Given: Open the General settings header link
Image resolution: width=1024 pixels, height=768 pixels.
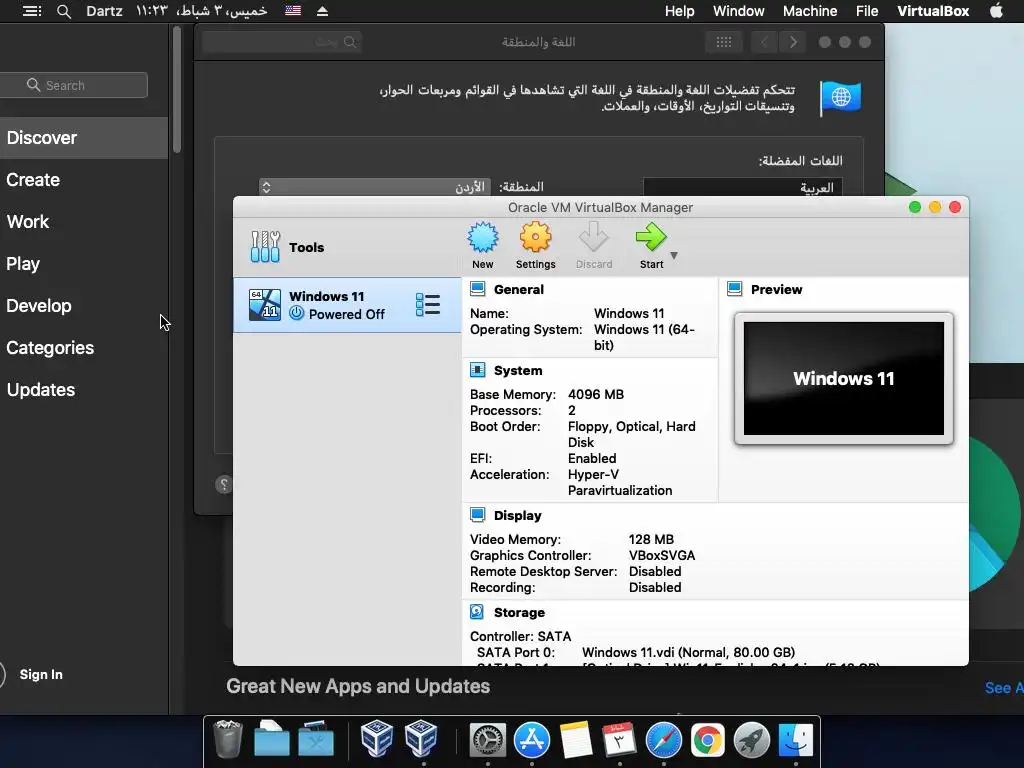Looking at the screenshot, I should (519, 289).
